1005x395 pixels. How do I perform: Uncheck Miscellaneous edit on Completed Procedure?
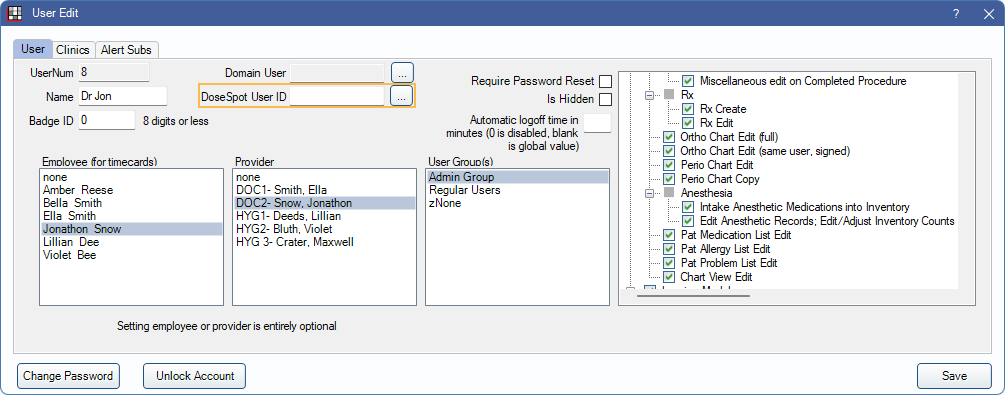pos(688,81)
